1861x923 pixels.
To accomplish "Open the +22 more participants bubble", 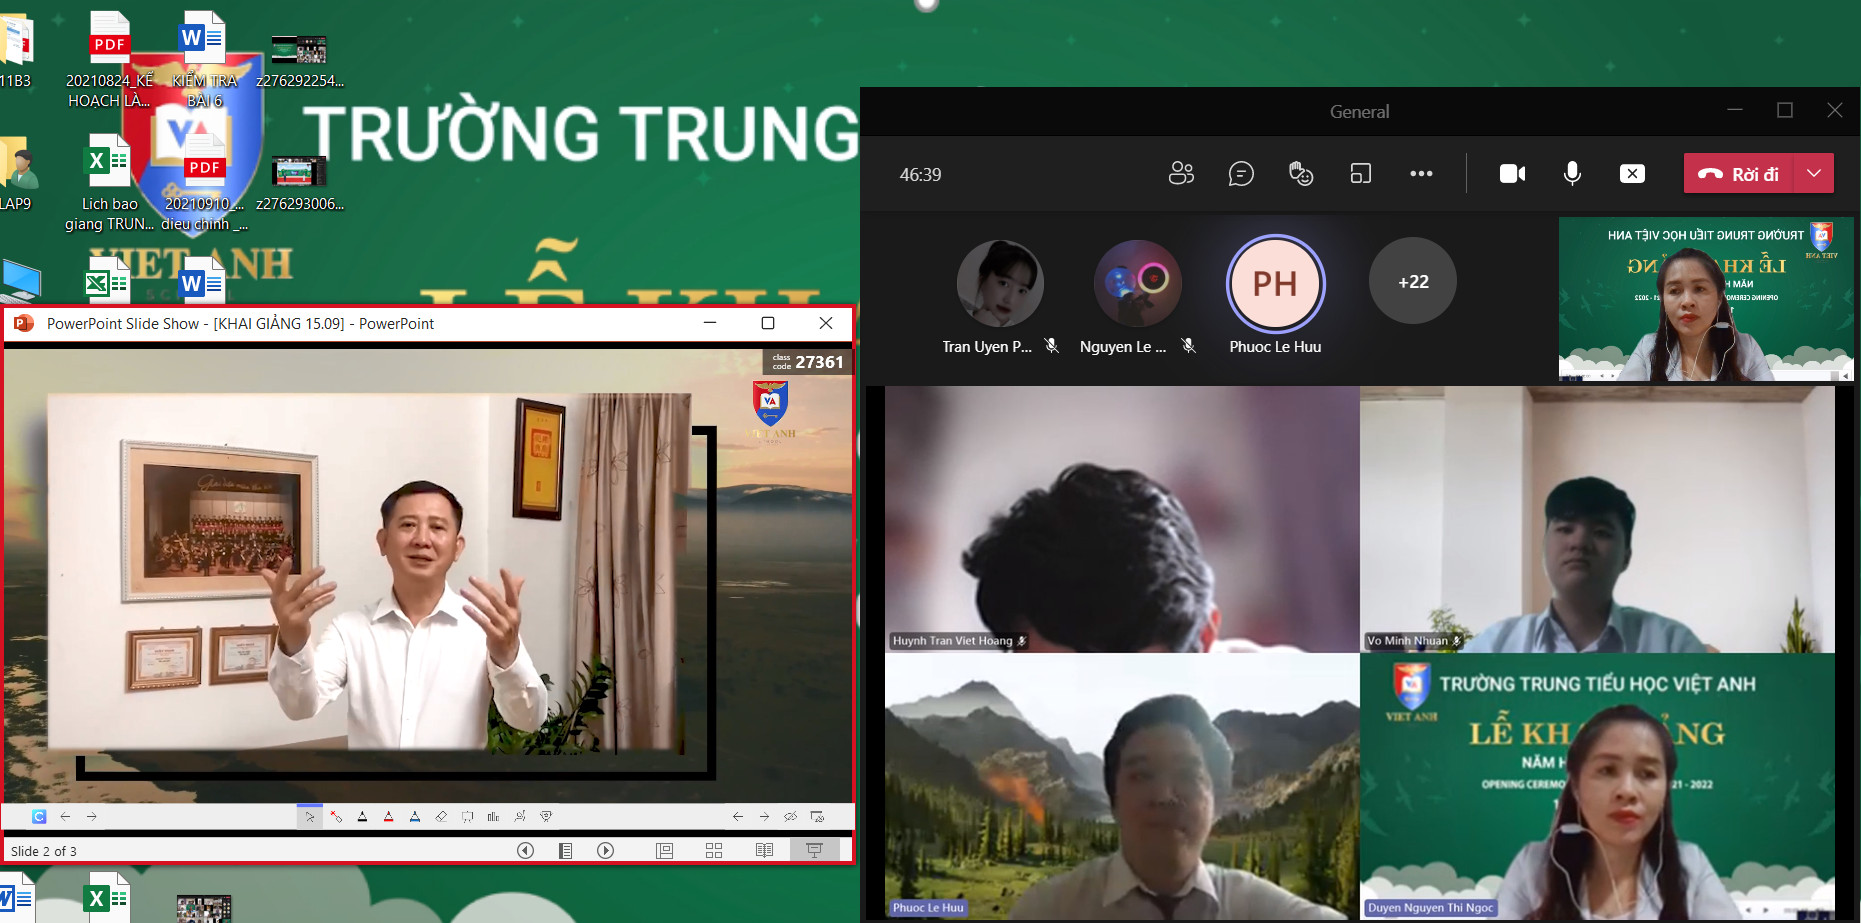I will coord(1413,281).
